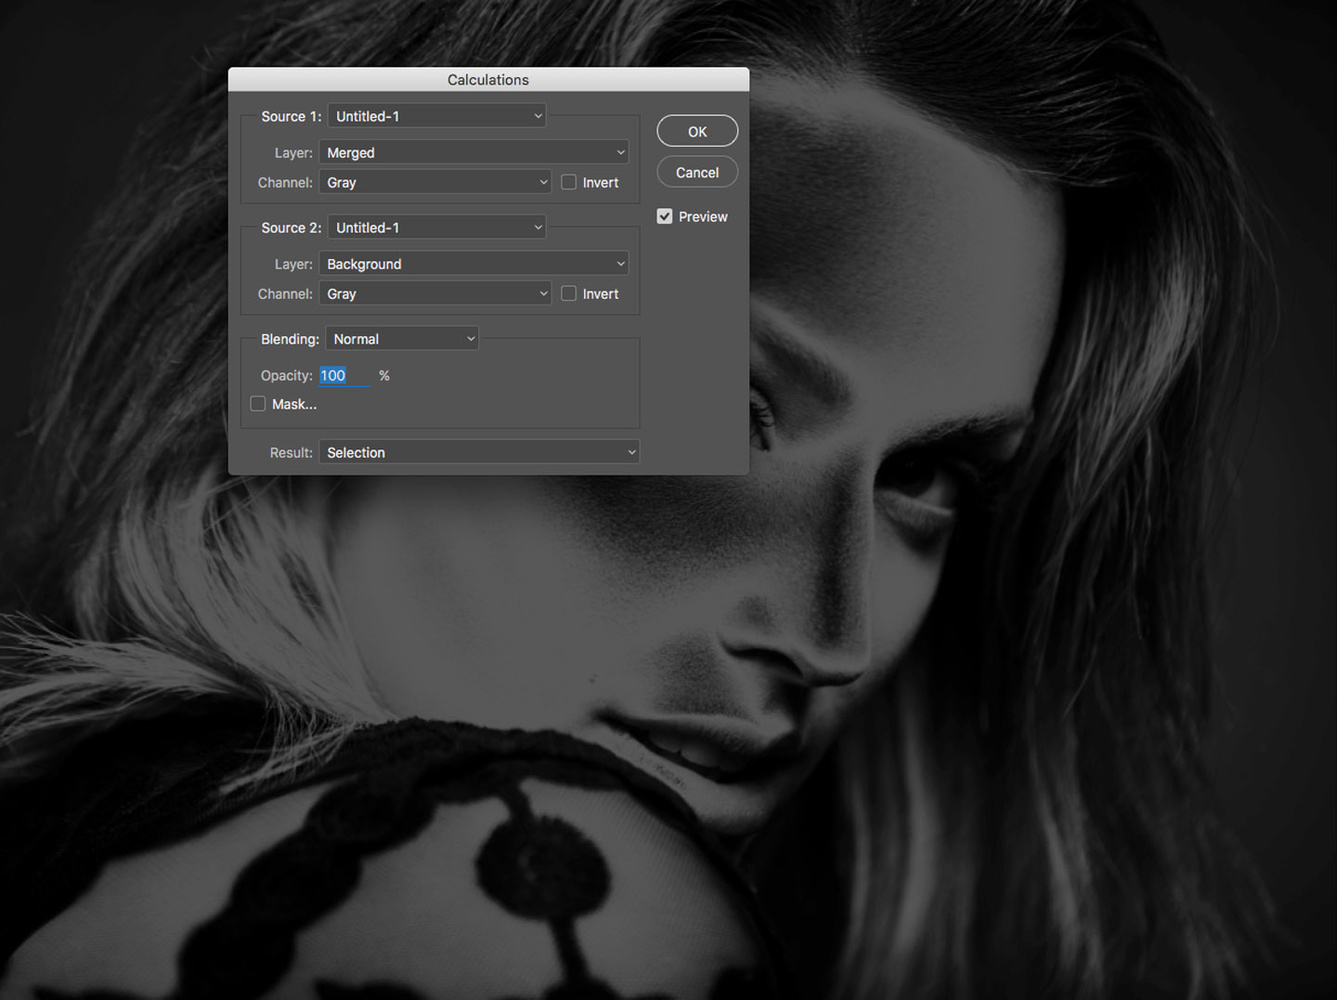
Task: Click the Source 1 label
Action: coord(291,116)
